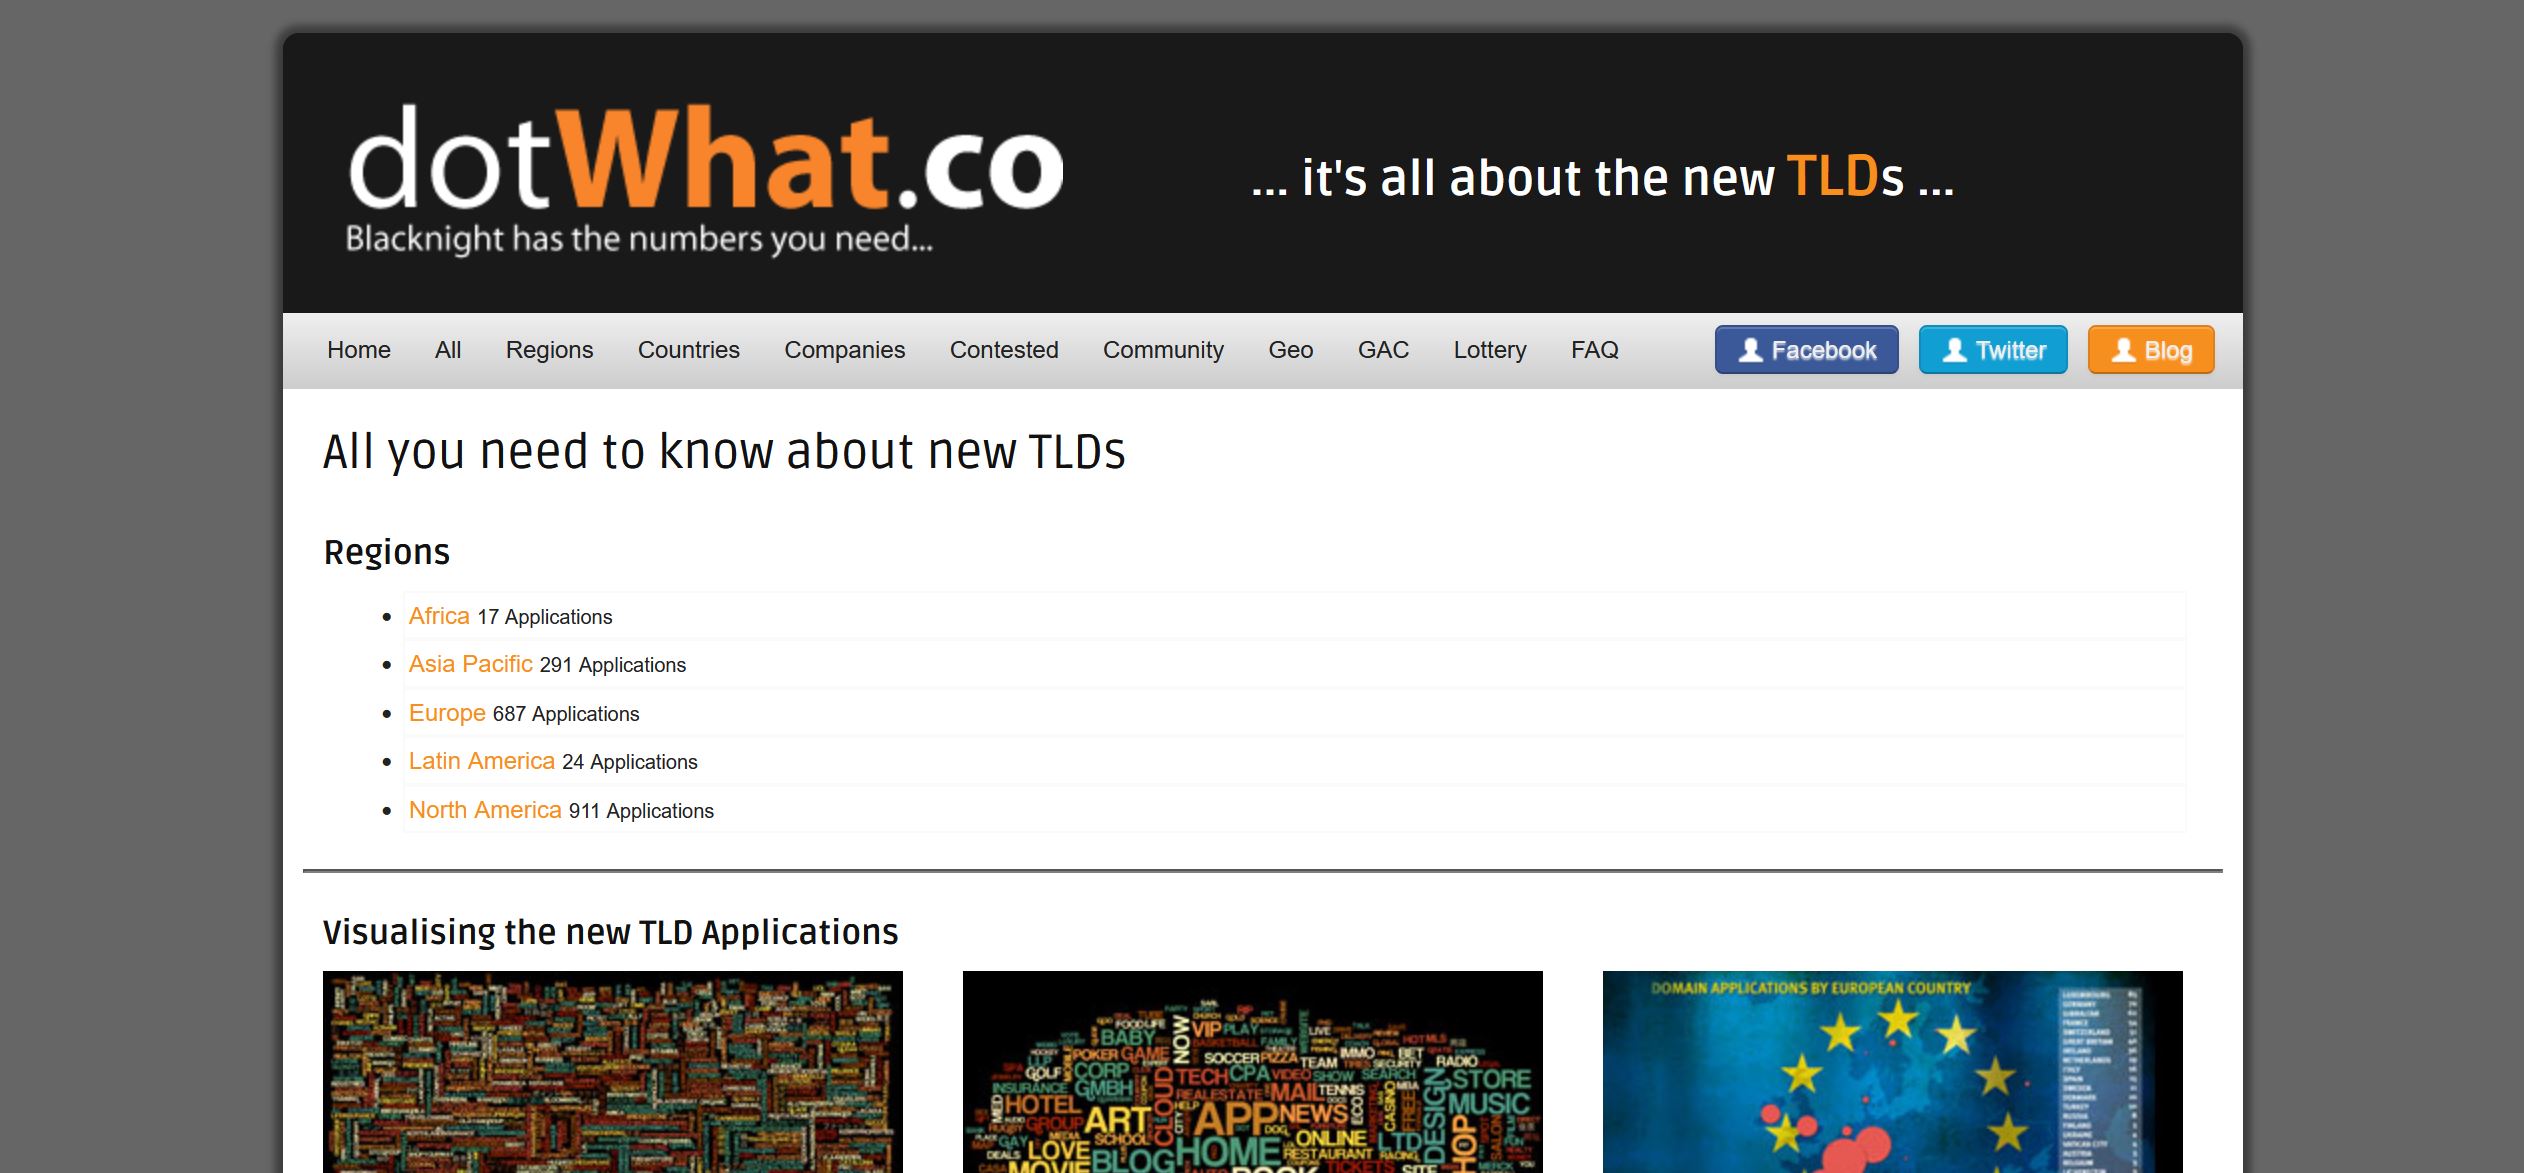Open the APP/HOME word cloud thumbnail

[1253, 1072]
